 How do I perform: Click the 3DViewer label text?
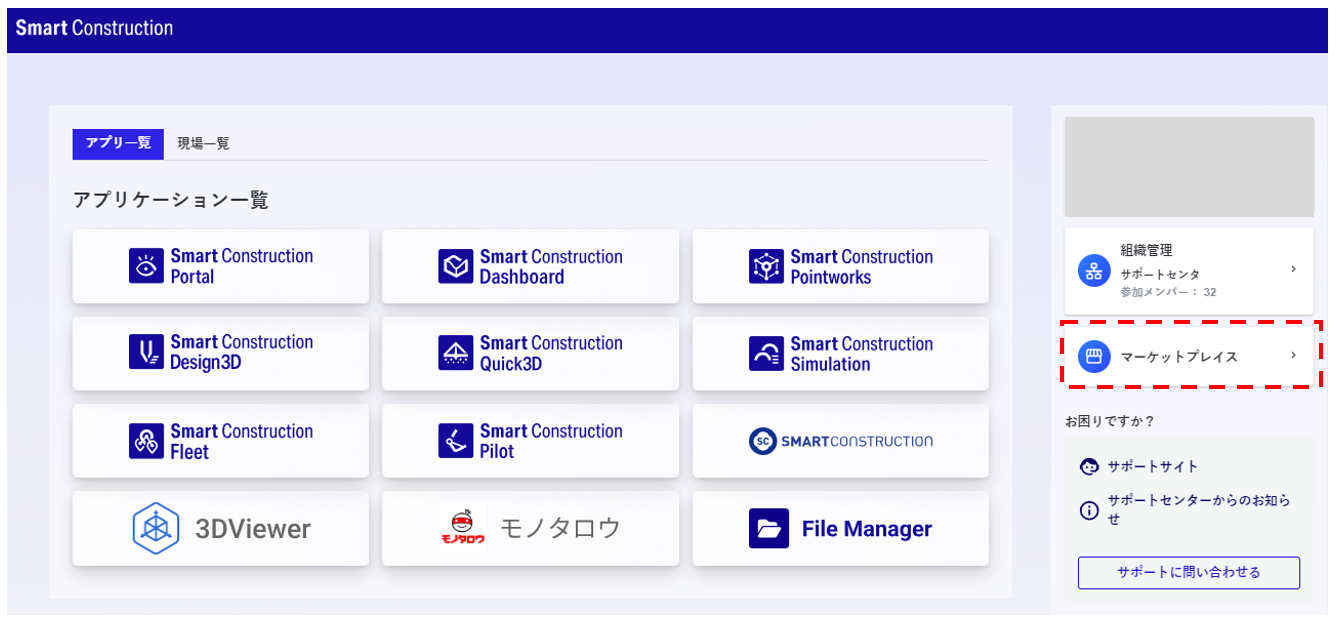253,529
